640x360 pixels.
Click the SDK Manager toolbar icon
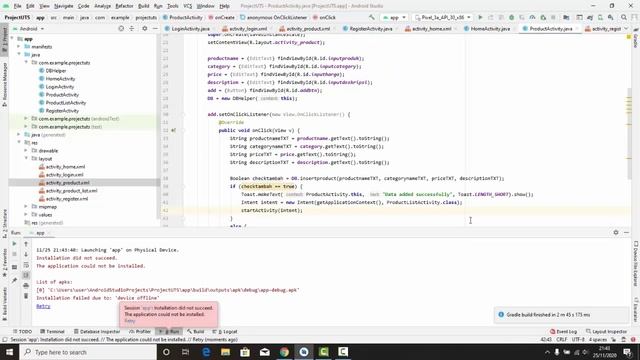point(611,18)
